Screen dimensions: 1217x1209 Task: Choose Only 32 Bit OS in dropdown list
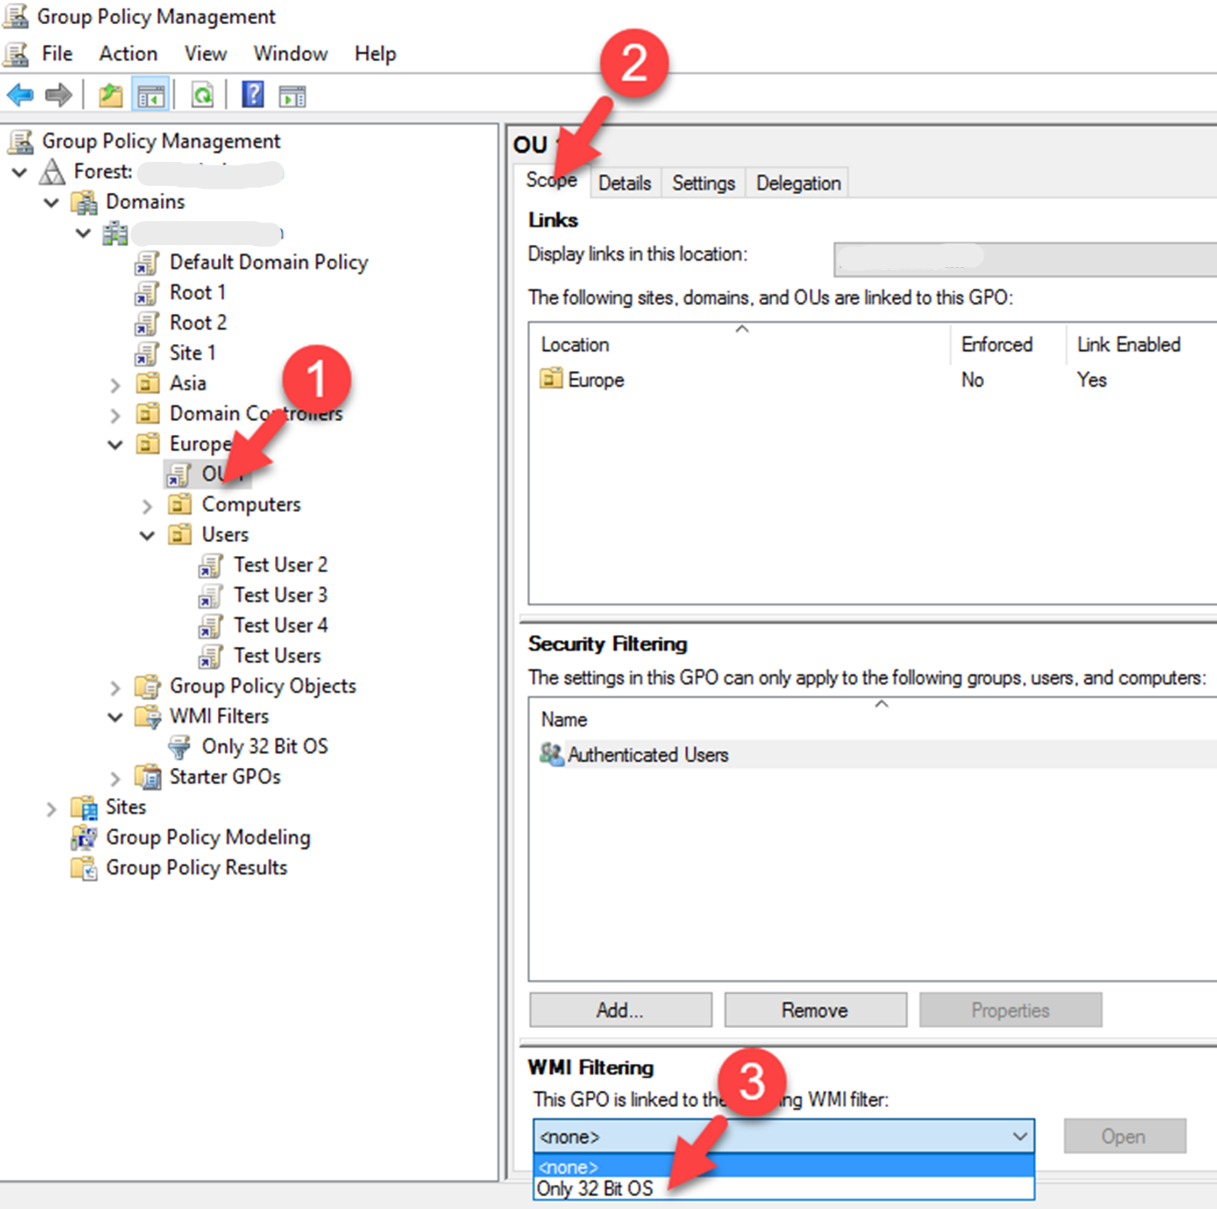pyautogui.click(x=784, y=1189)
